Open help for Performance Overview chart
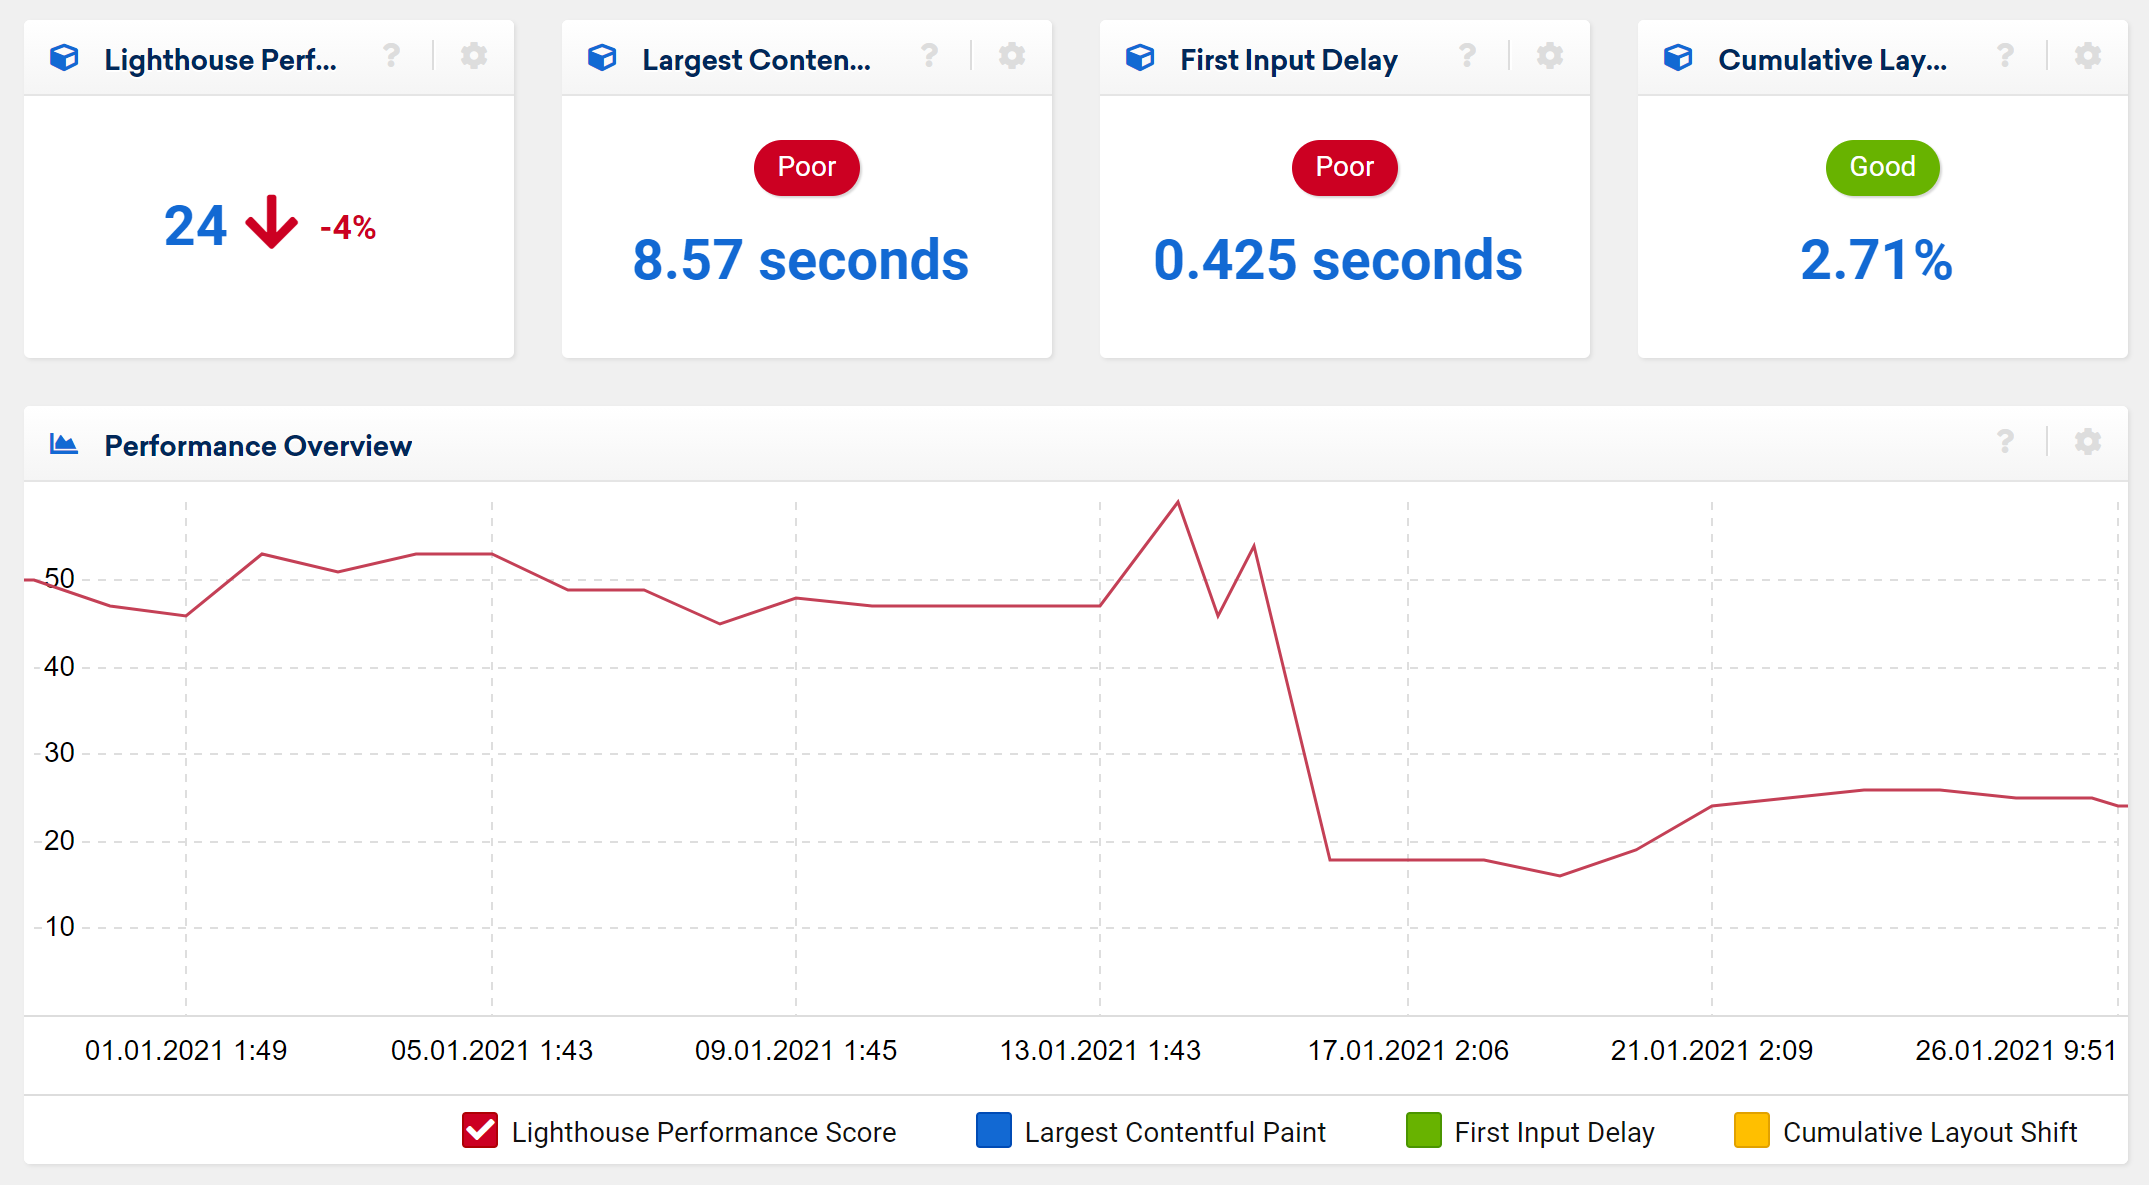Viewport: 2149px width, 1185px height. [2005, 442]
